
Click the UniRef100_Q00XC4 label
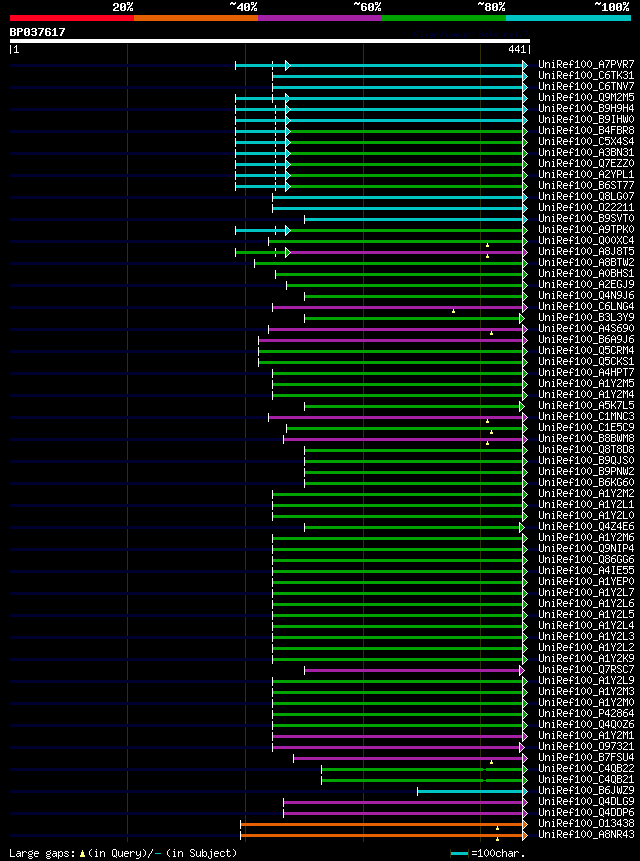(586, 241)
